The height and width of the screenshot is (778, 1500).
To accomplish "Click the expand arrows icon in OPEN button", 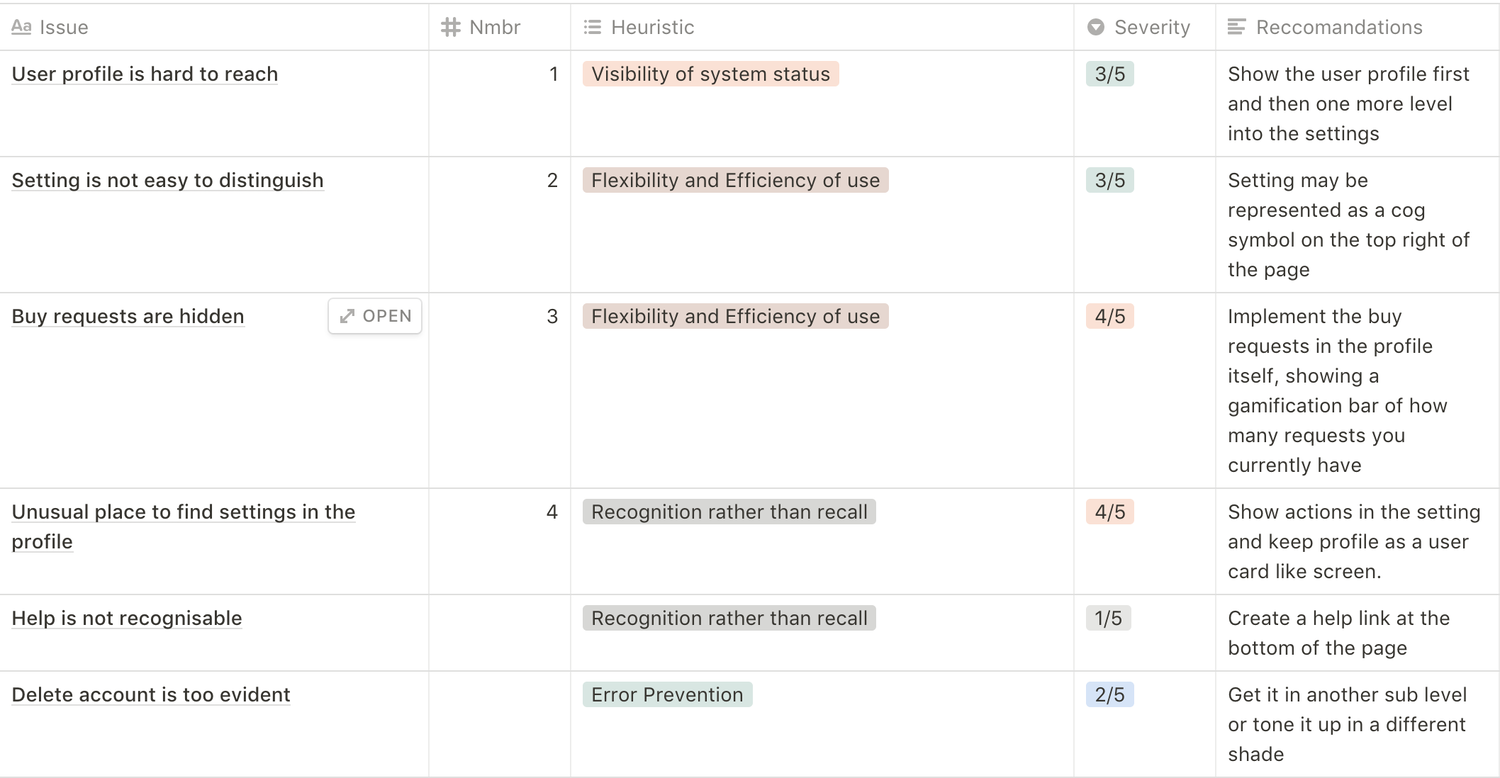I will 347,316.
